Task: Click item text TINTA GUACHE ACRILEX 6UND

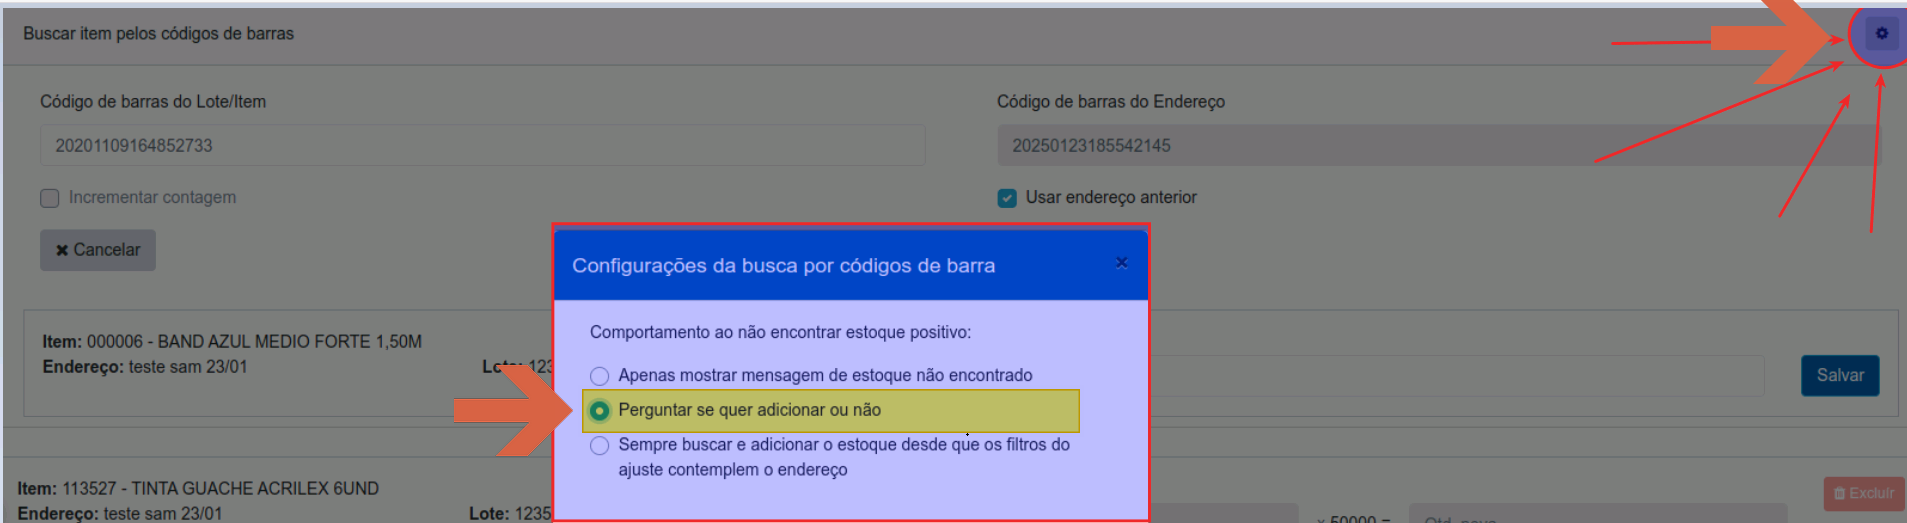Action: [x=255, y=489]
